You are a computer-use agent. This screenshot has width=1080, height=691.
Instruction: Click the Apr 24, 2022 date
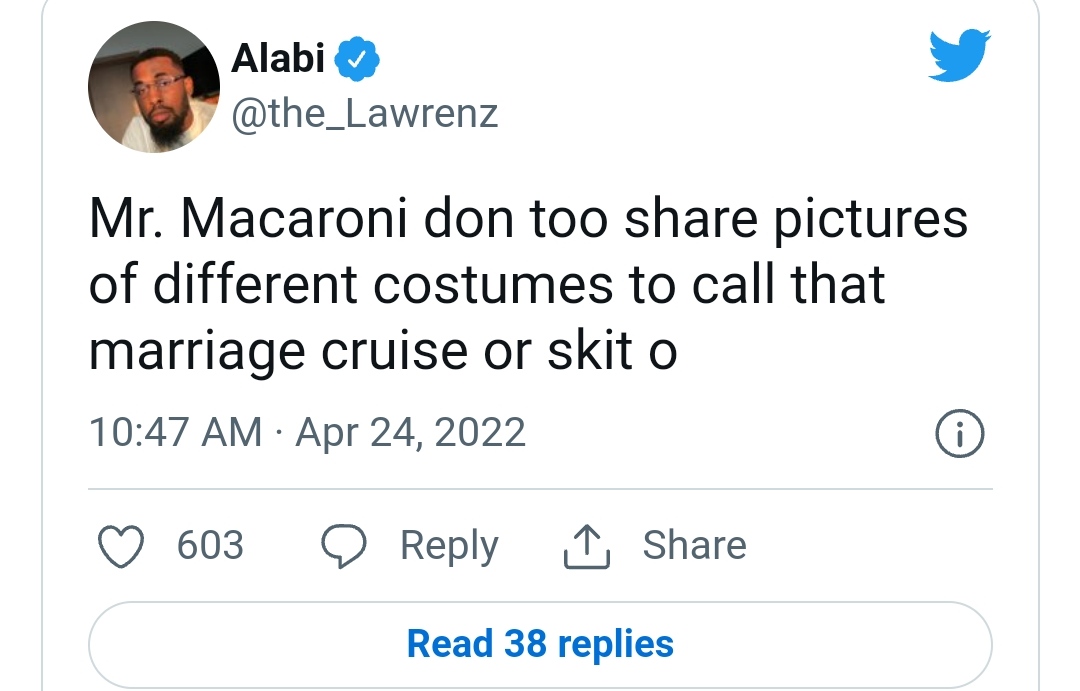tap(411, 432)
